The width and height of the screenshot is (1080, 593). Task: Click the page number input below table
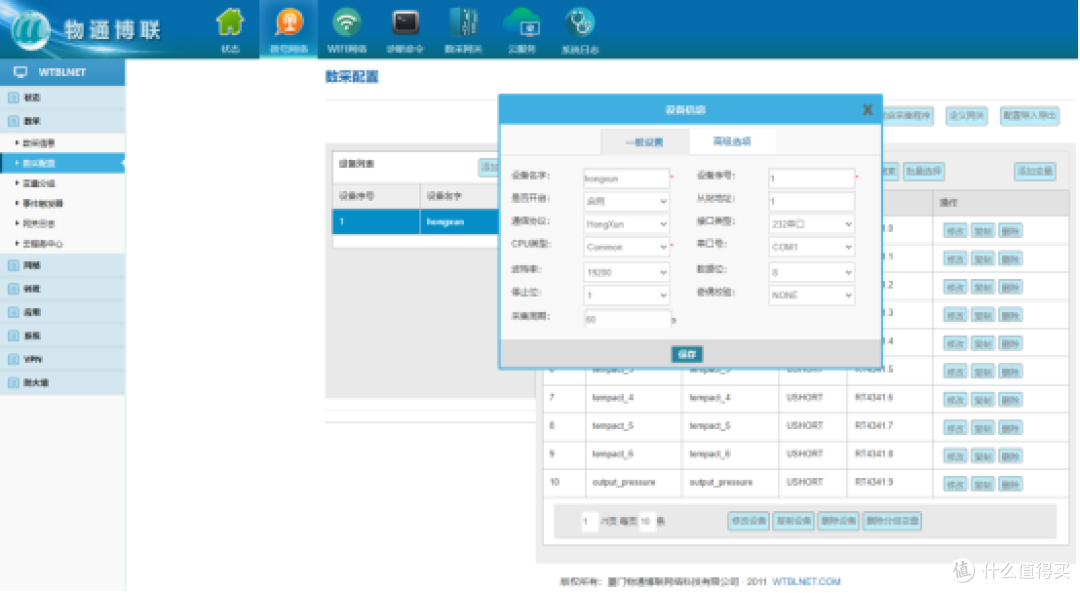coord(589,521)
